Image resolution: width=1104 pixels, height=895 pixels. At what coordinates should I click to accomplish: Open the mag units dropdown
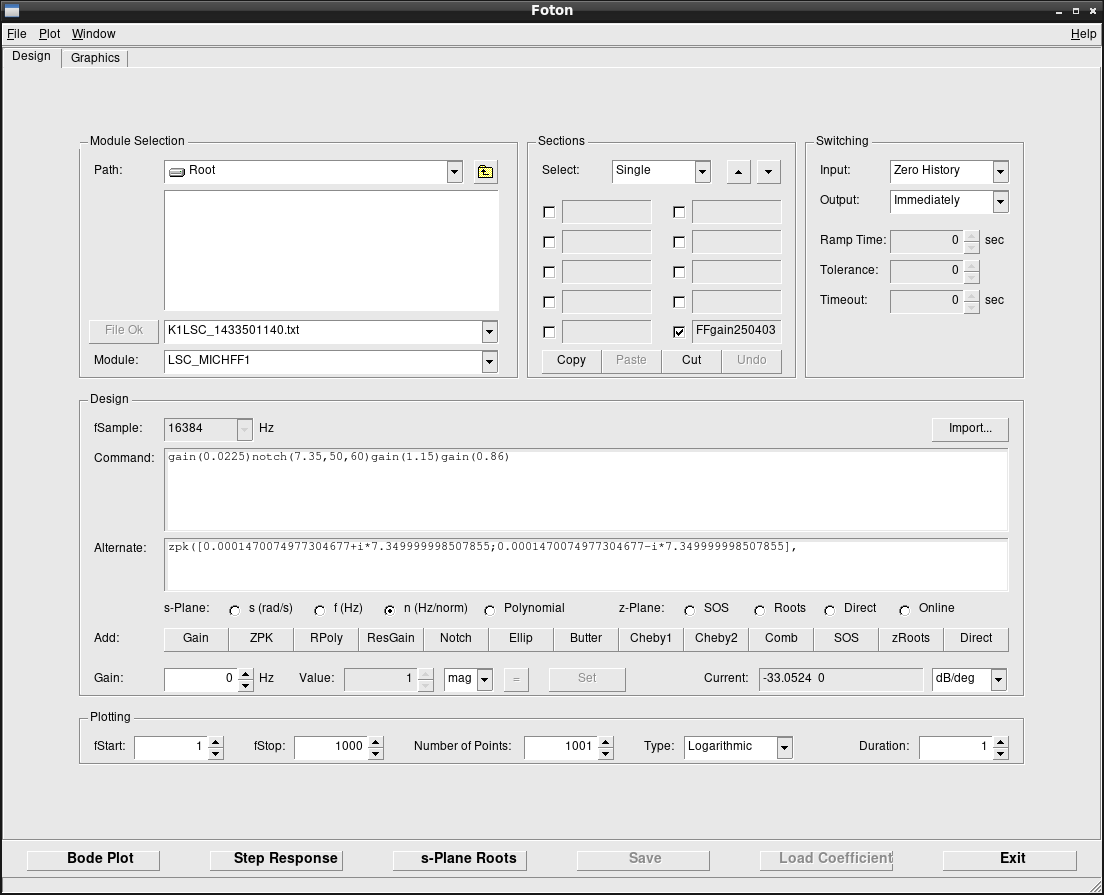point(484,680)
